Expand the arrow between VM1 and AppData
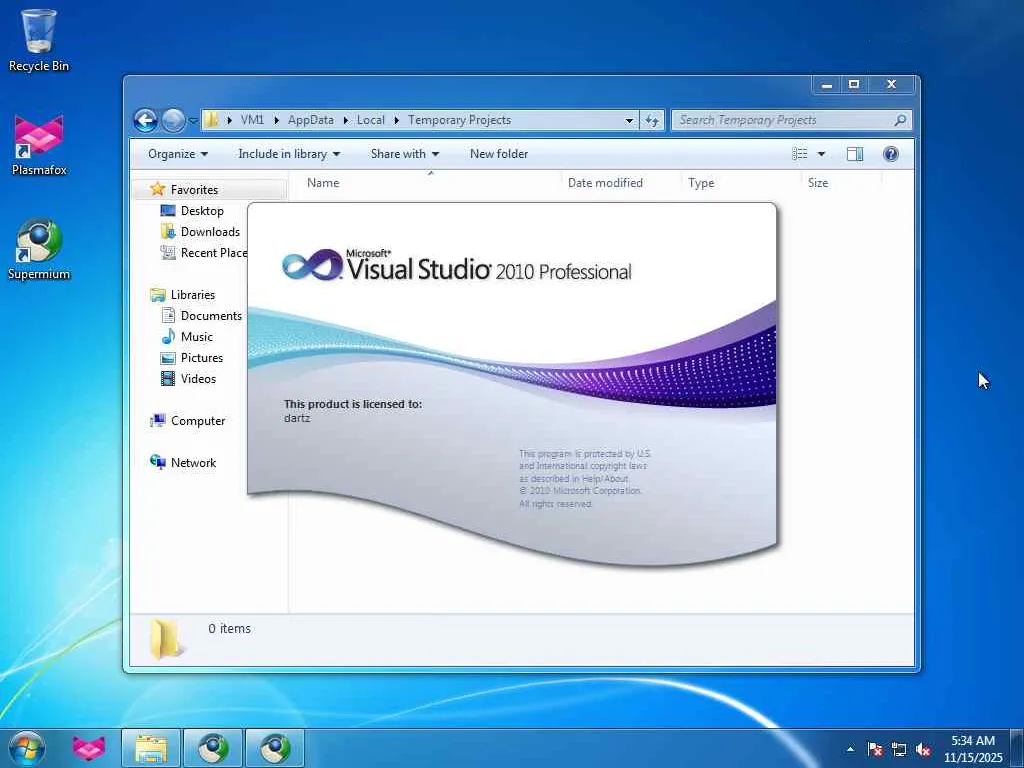This screenshot has width=1024, height=768. pyautogui.click(x=276, y=120)
